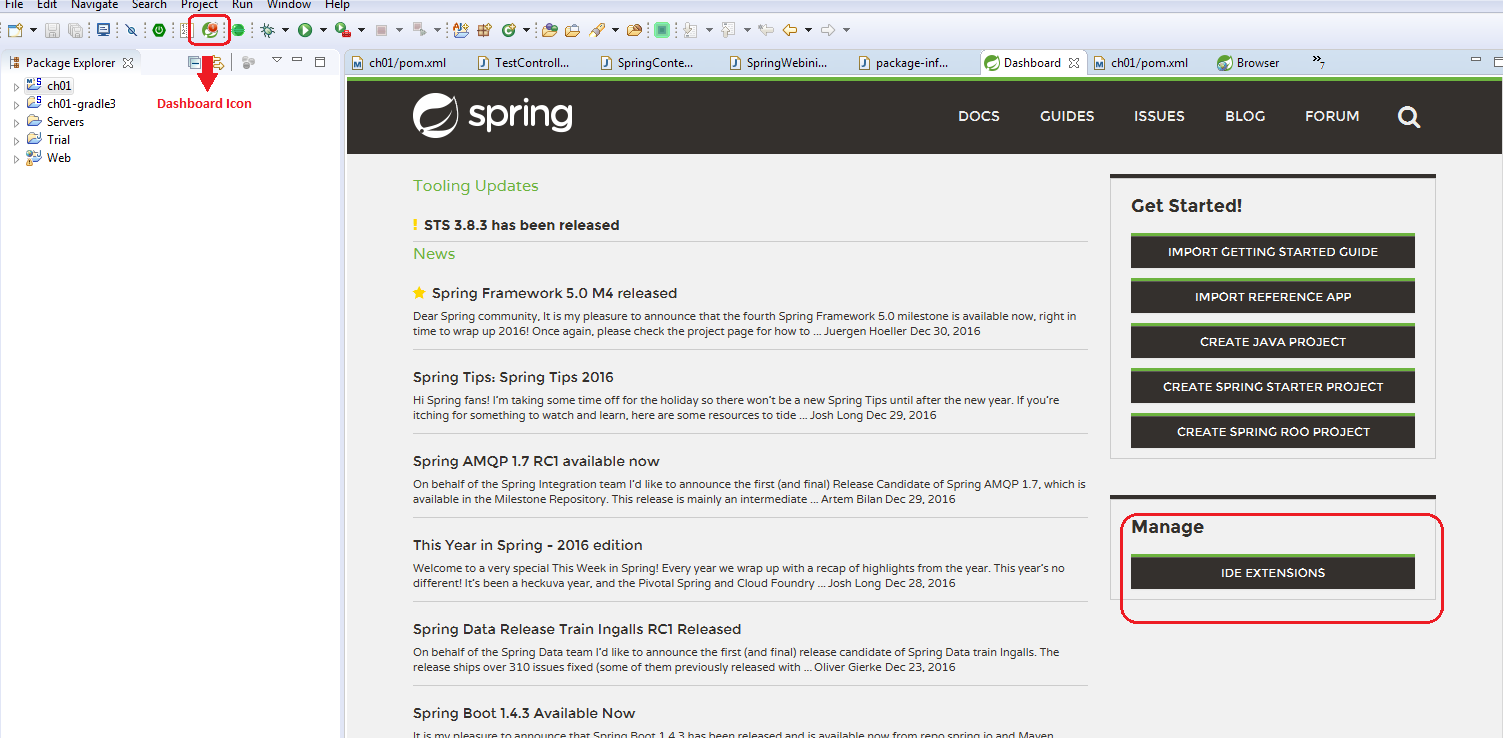Click the back navigation yellow arrow

click(x=790, y=30)
